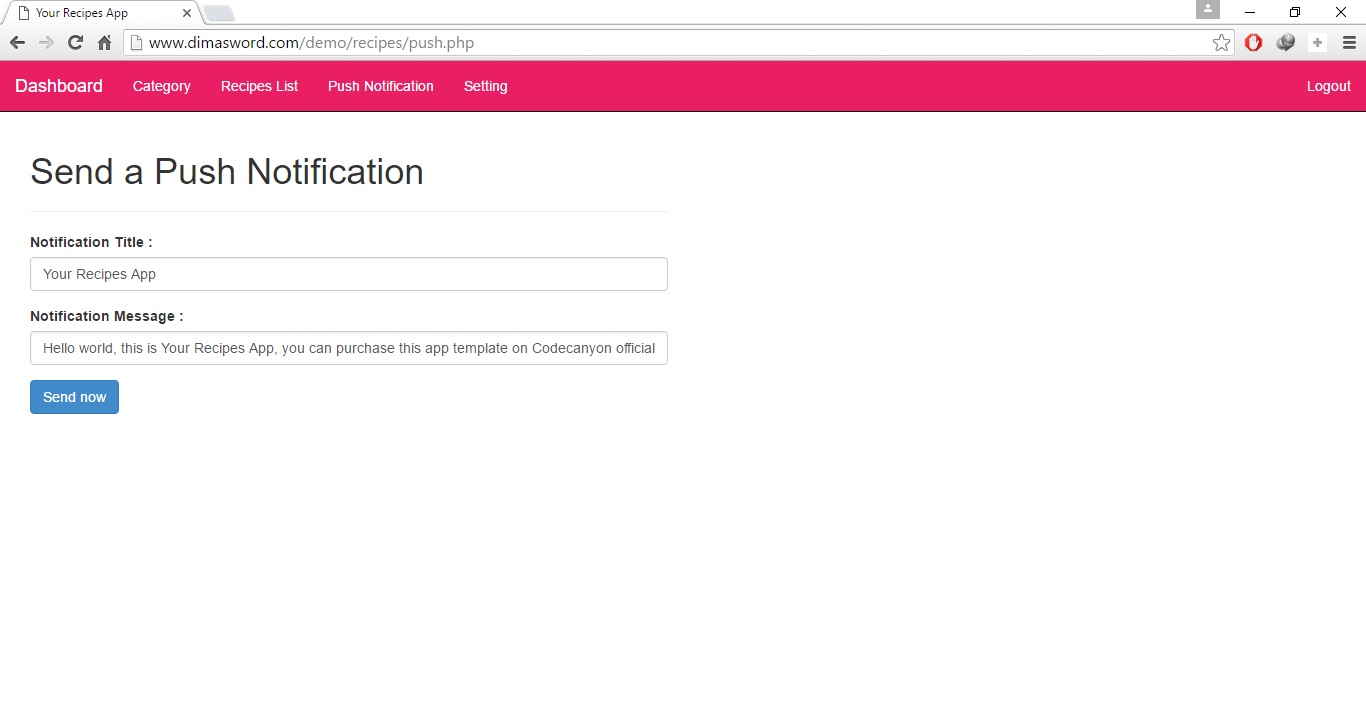Click the plus extension icon
The image size is (1366, 728).
click(x=1317, y=43)
